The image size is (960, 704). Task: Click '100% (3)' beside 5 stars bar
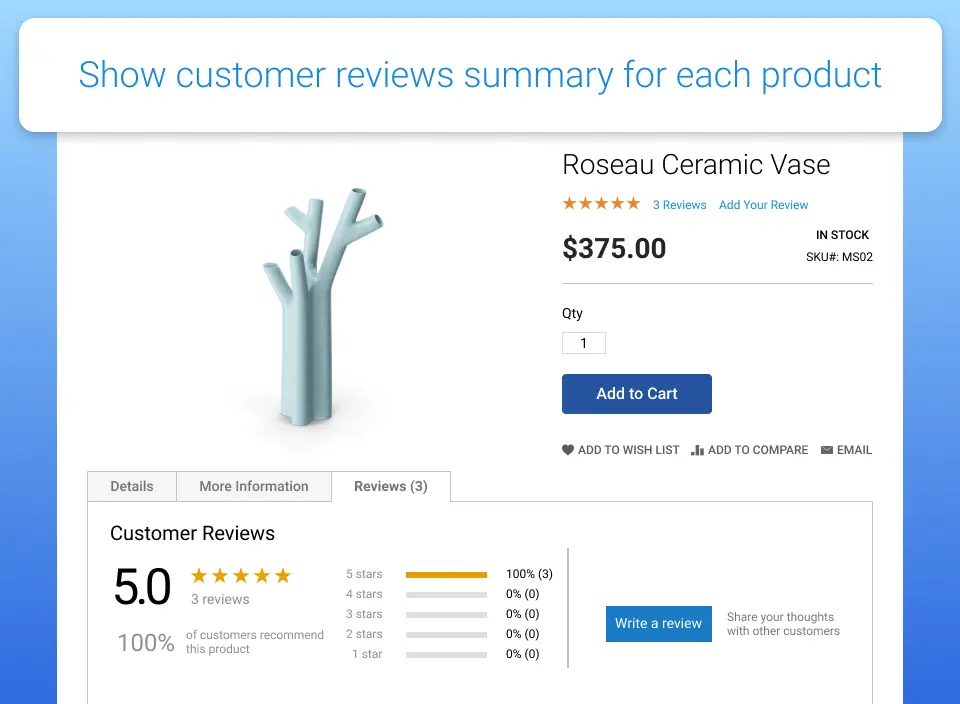pyautogui.click(x=529, y=574)
